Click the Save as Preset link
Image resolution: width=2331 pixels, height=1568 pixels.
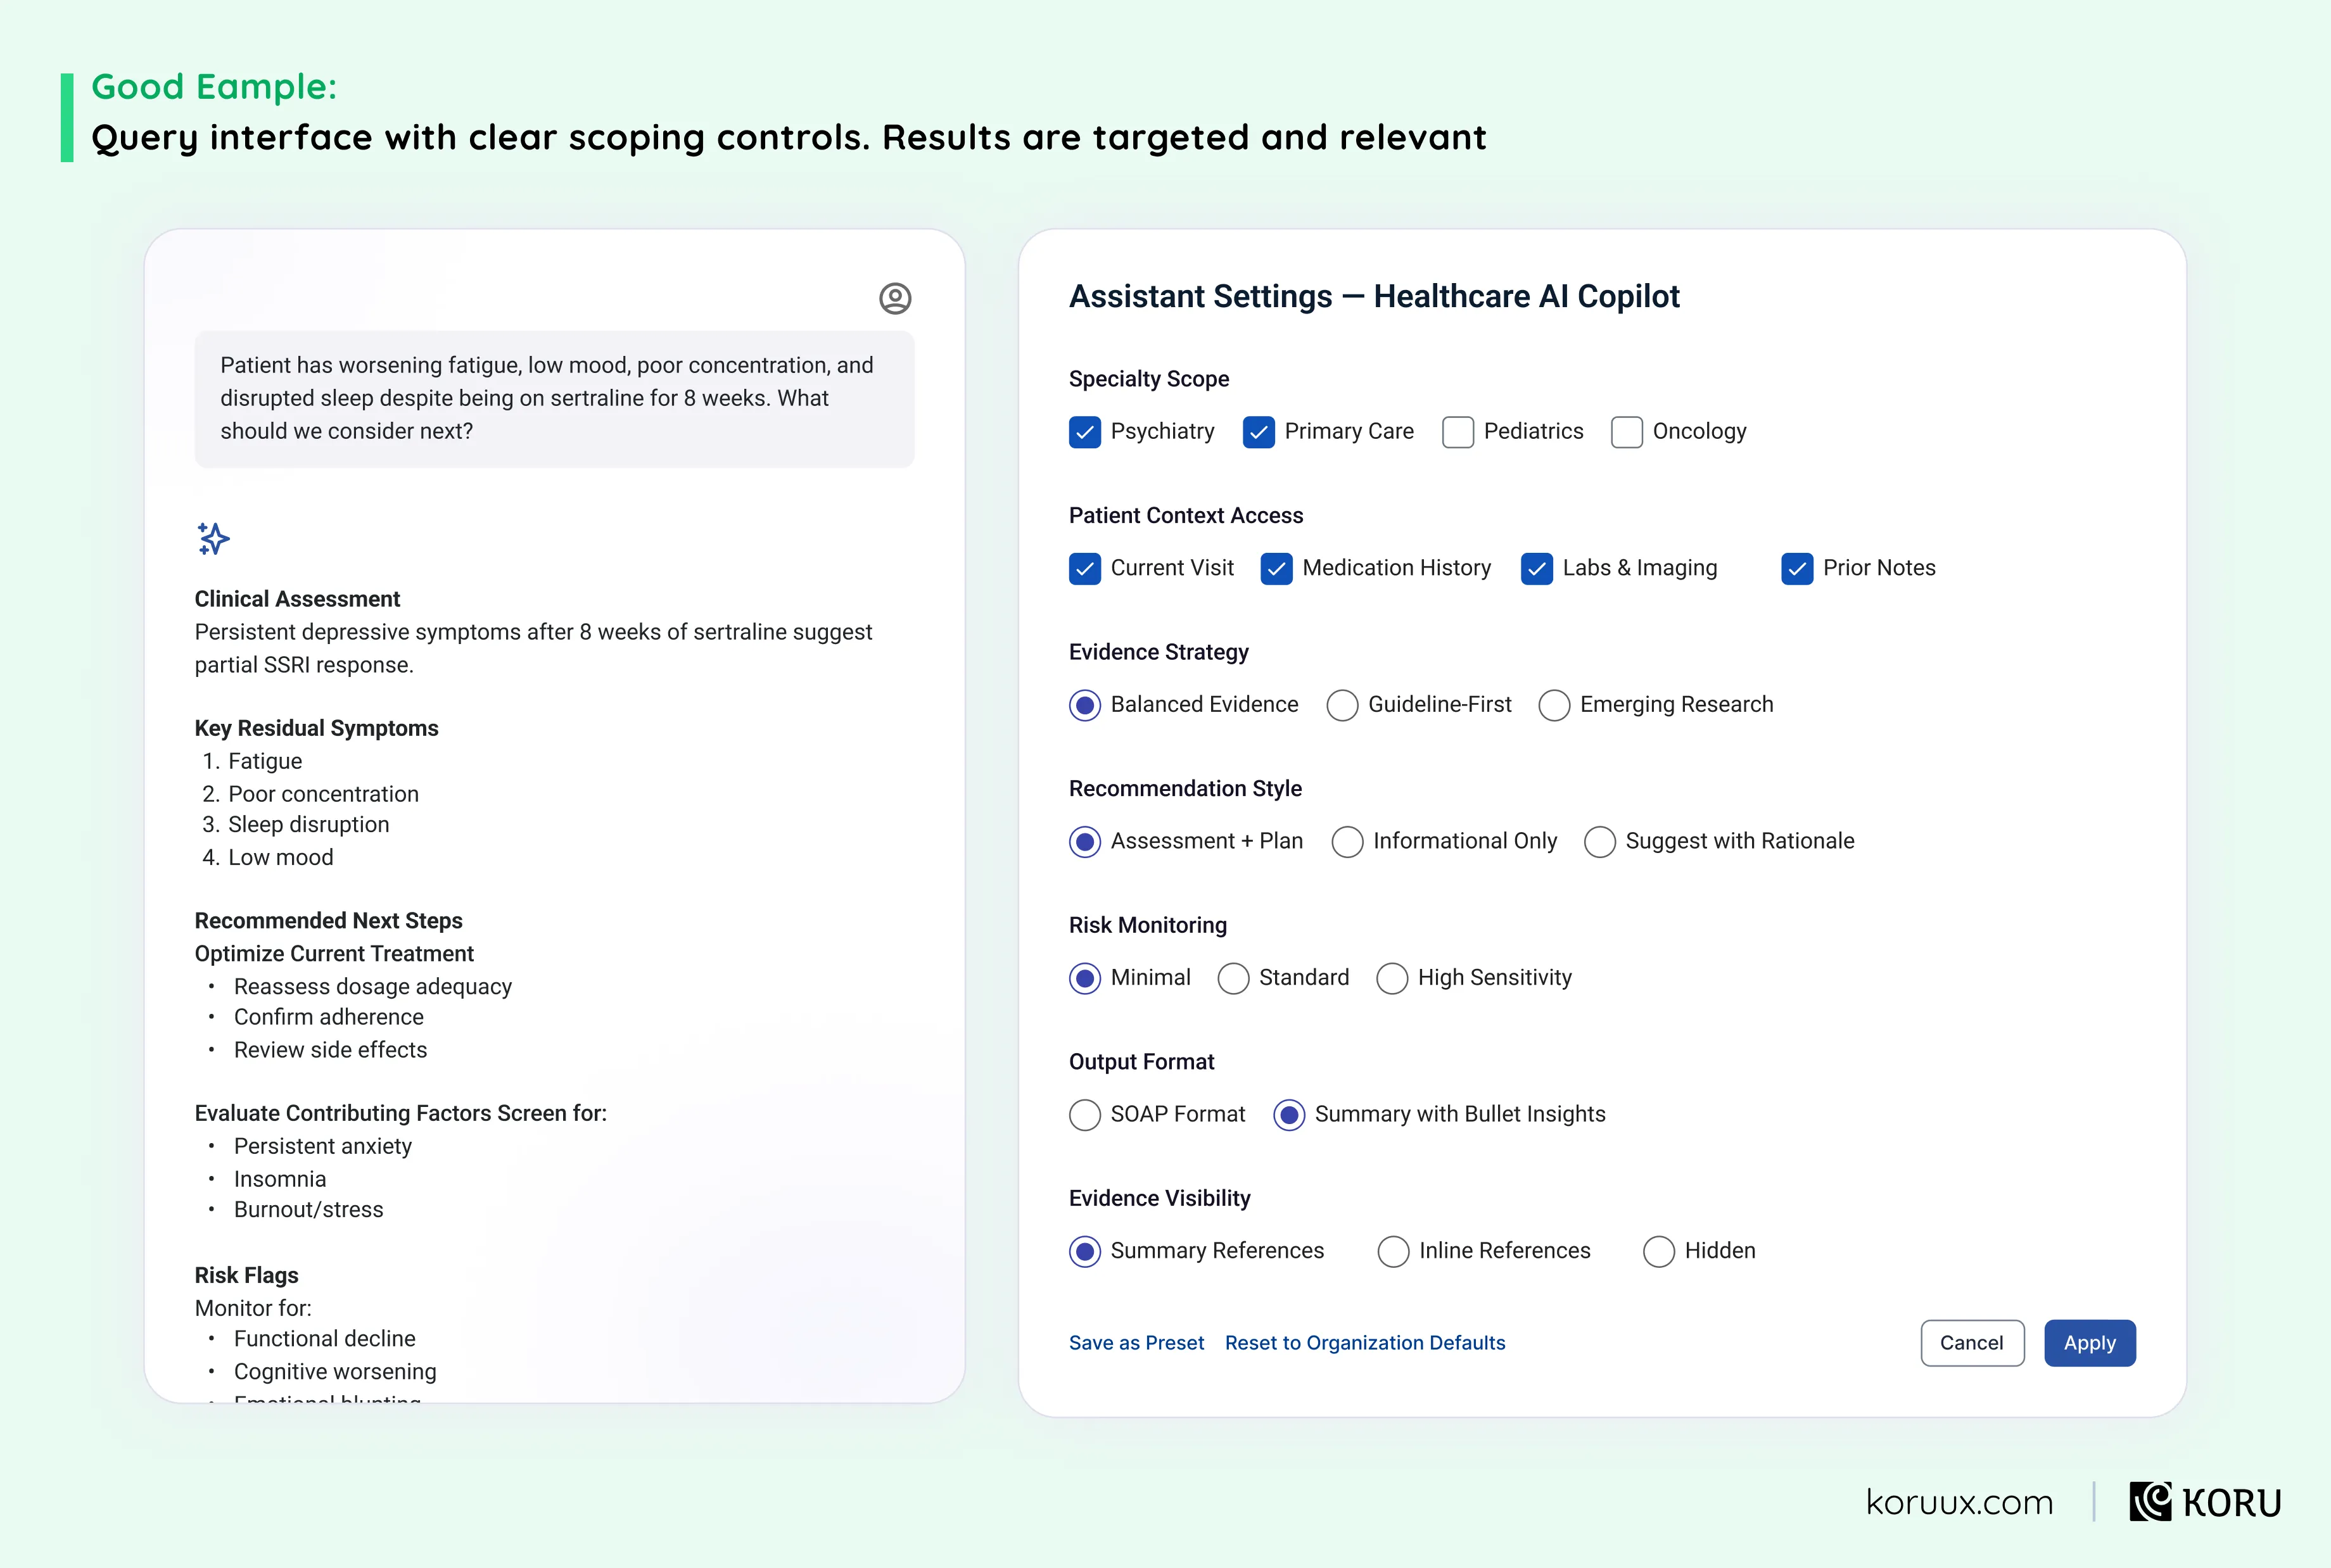tap(1136, 1343)
